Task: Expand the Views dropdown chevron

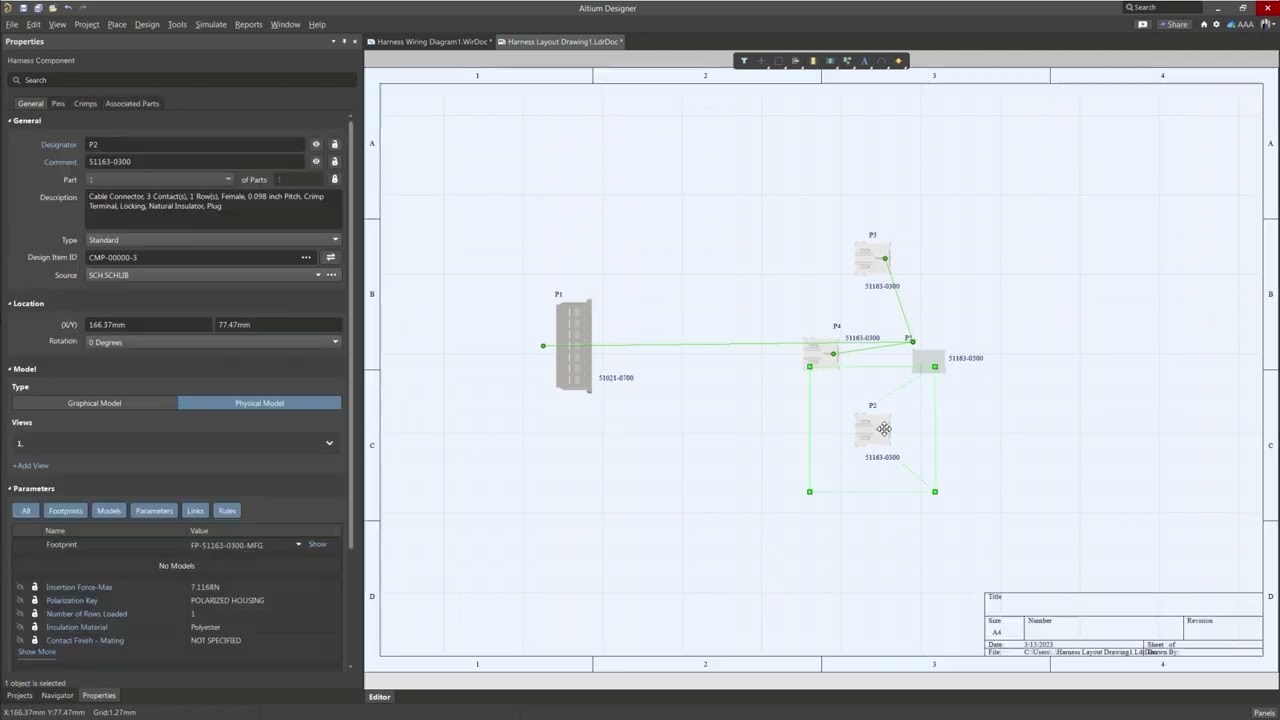Action: point(329,443)
